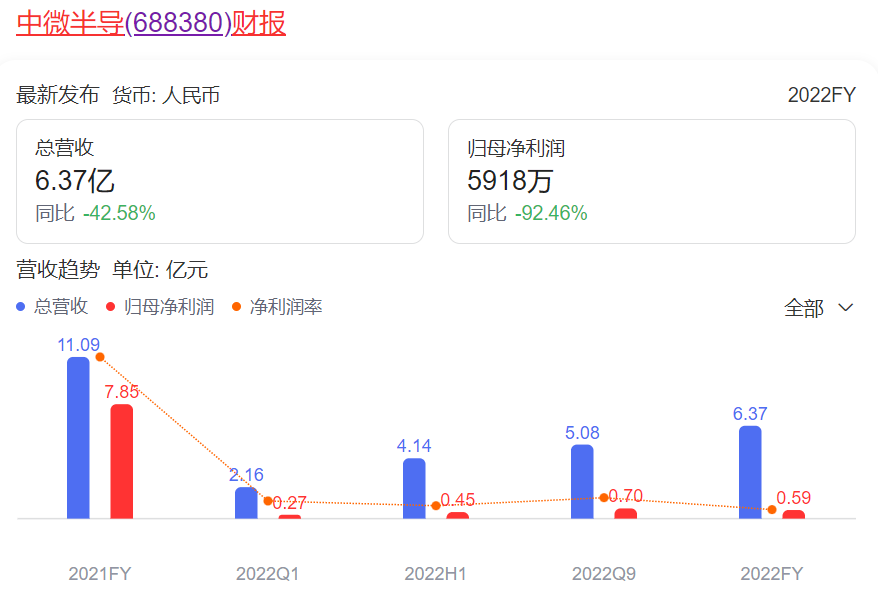Click the blue 2.16 bar for 2022Q1

pyautogui.click(x=246, y=503)
